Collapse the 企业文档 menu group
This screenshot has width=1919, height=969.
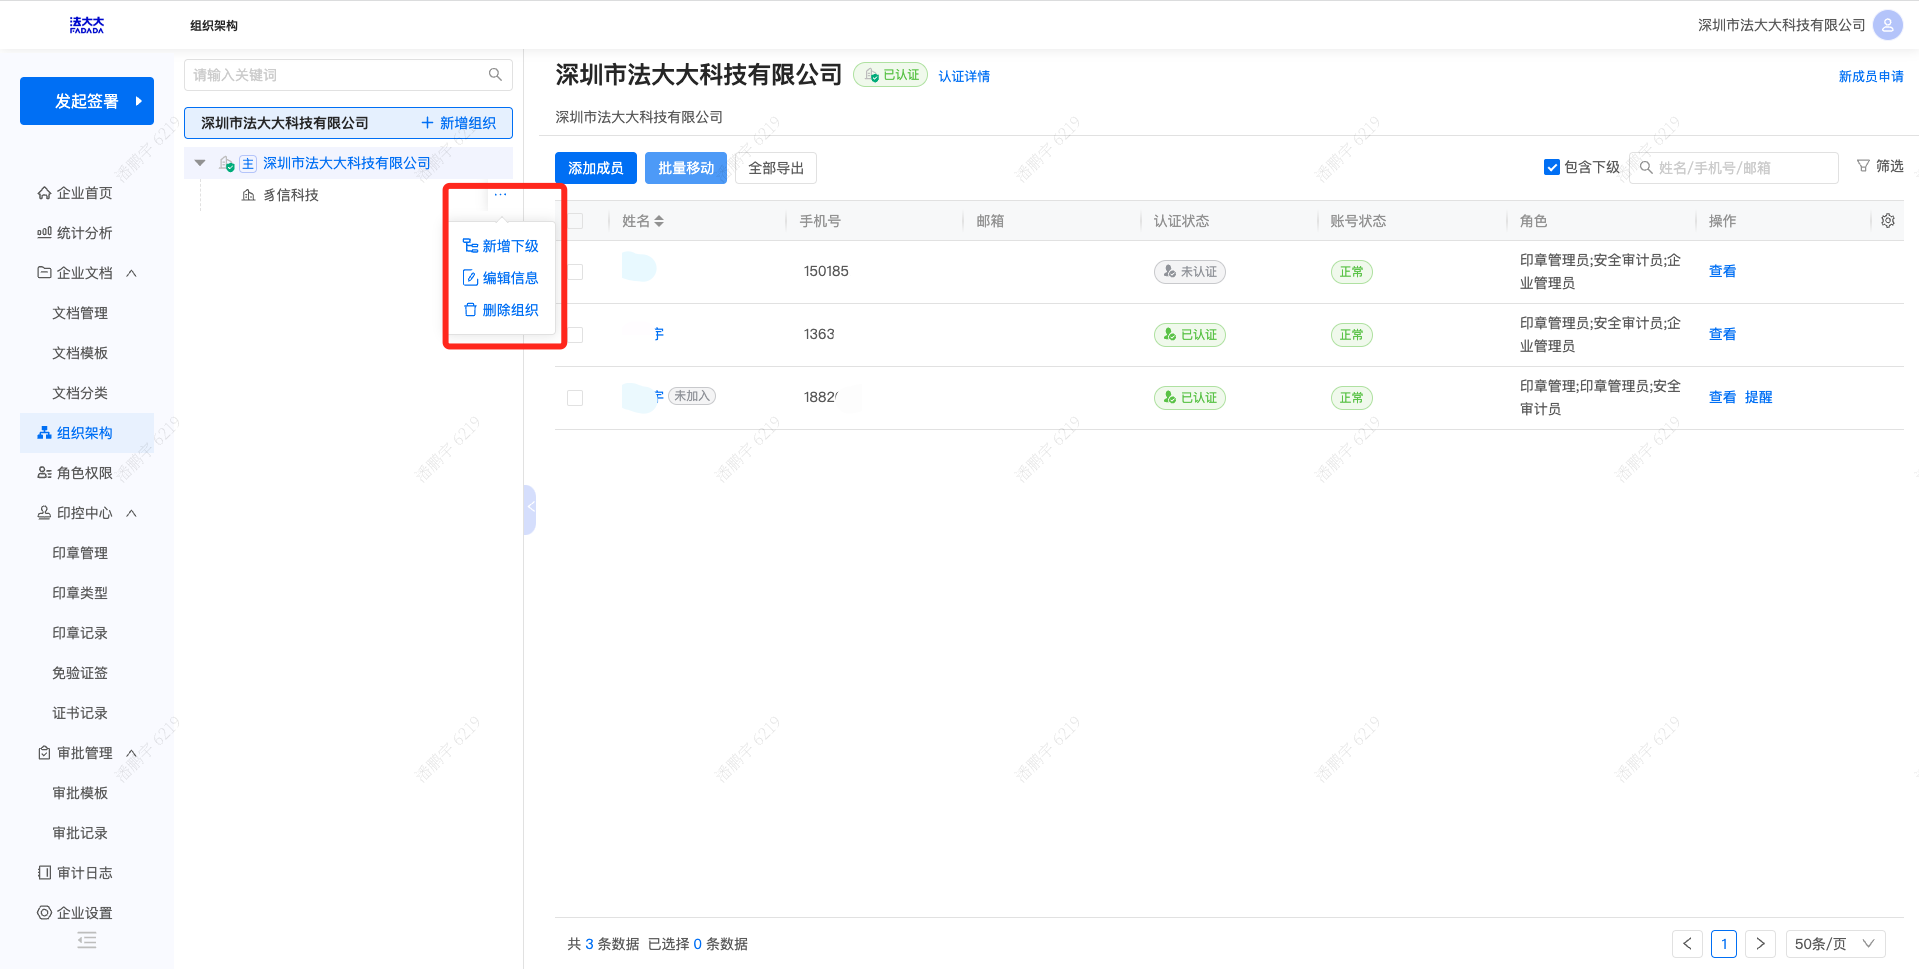point(131,273)
